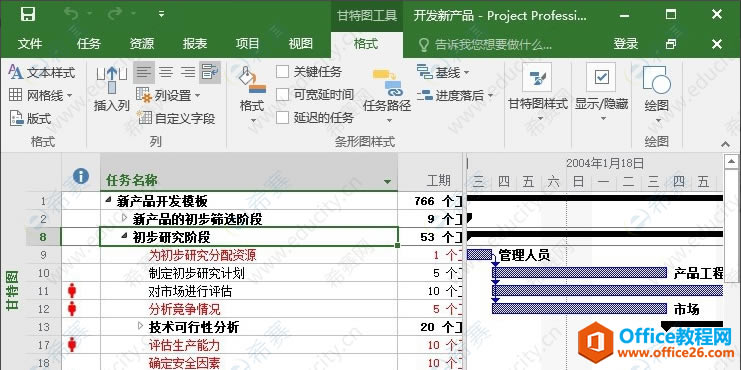741x370 pixels.
Task: Center column text alignment icon
Action: pos(166,72)
